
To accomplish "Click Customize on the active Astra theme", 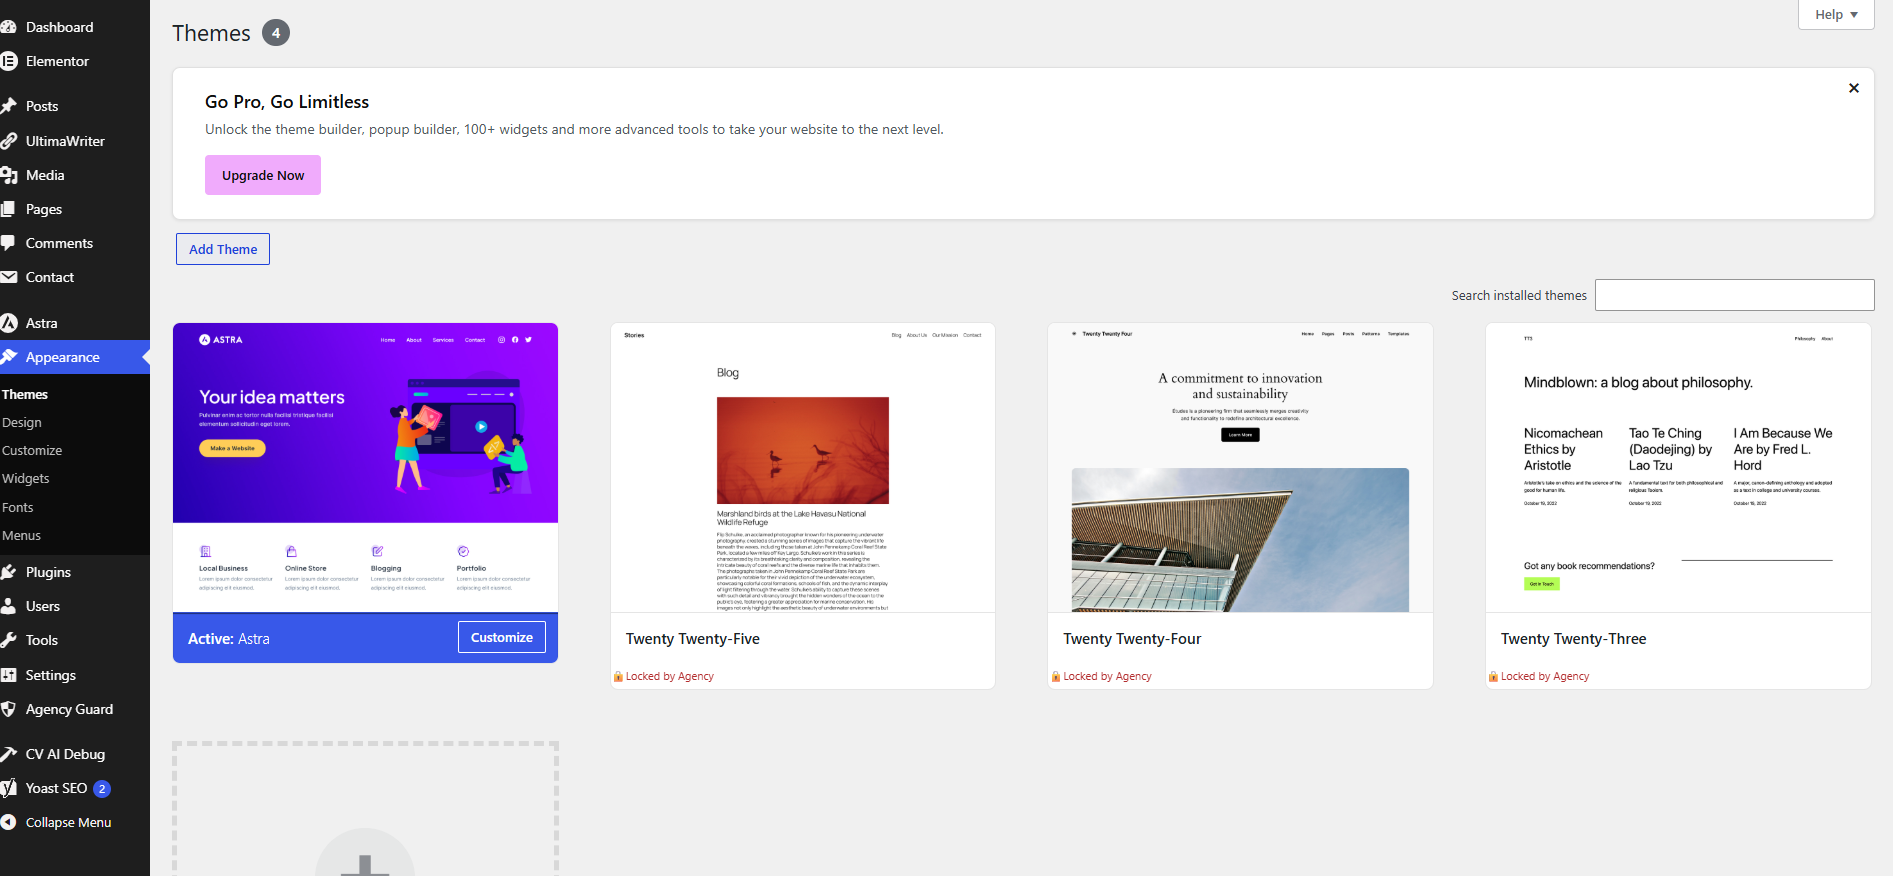I will [x=502, y=637].
